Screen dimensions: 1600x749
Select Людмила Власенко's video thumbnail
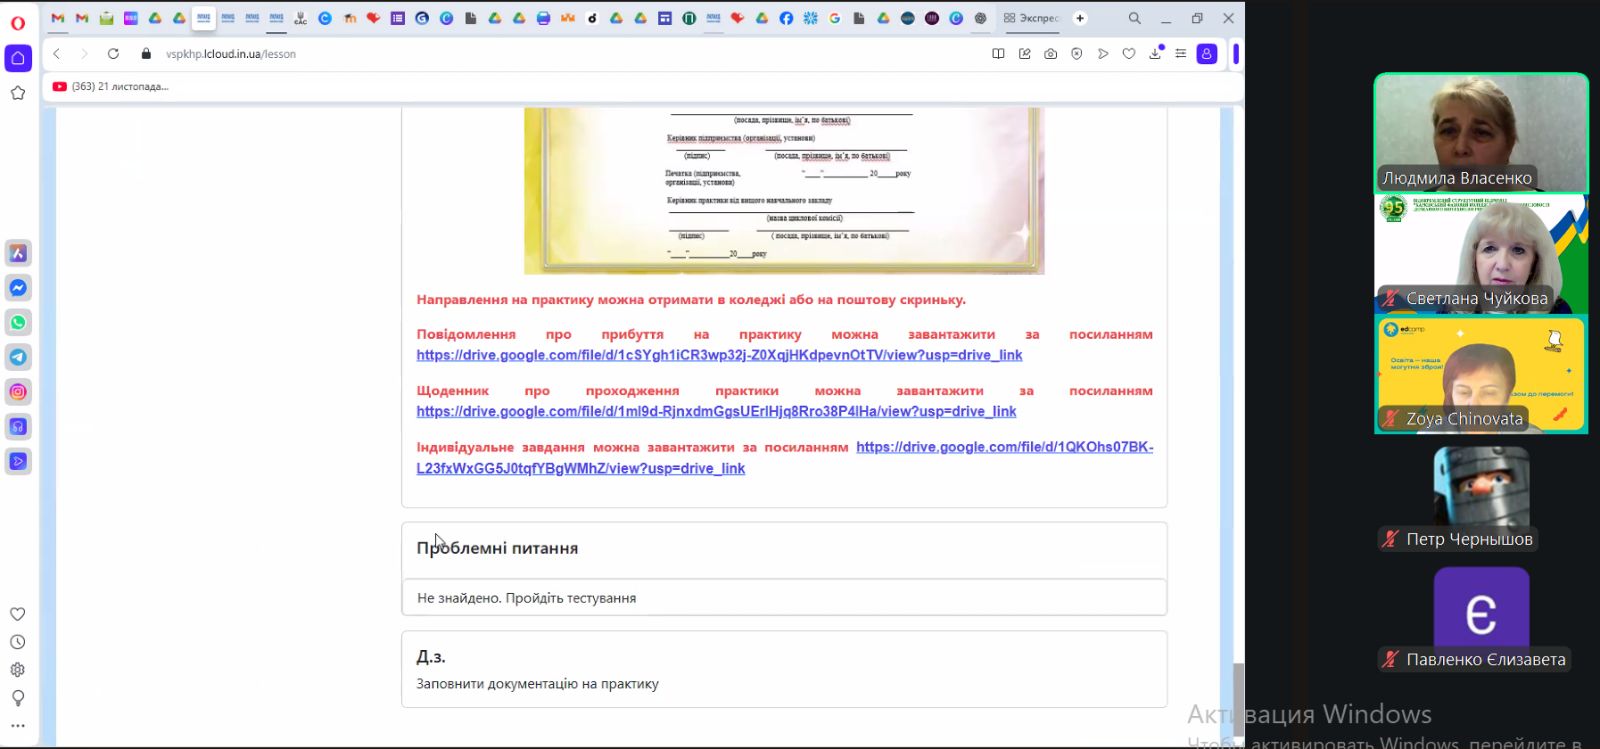1481,132
